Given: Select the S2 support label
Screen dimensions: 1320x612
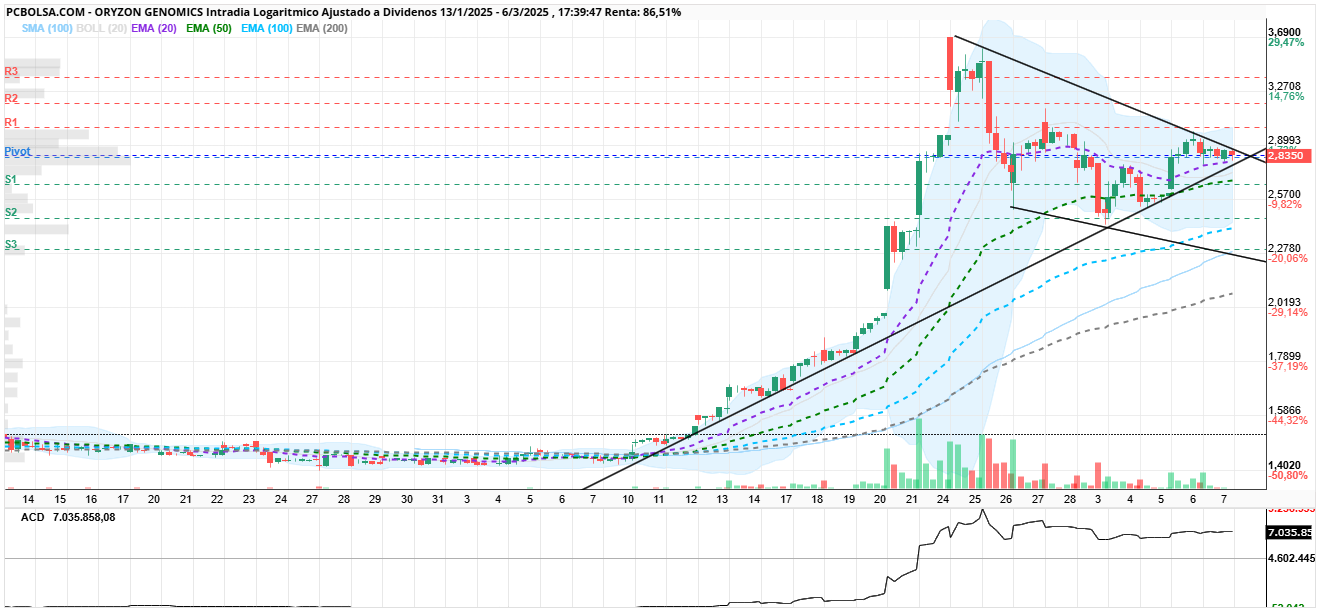Looking at the screenshot, I should click(x=11, y=212).
